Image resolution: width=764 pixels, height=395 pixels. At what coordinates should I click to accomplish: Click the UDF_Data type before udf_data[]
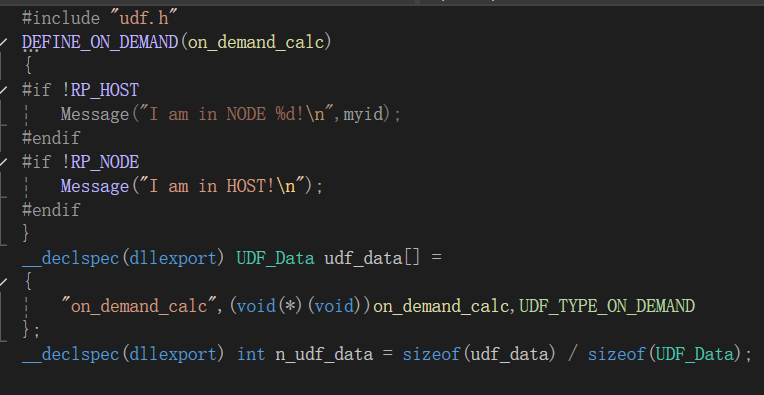(x=275, y=258)
